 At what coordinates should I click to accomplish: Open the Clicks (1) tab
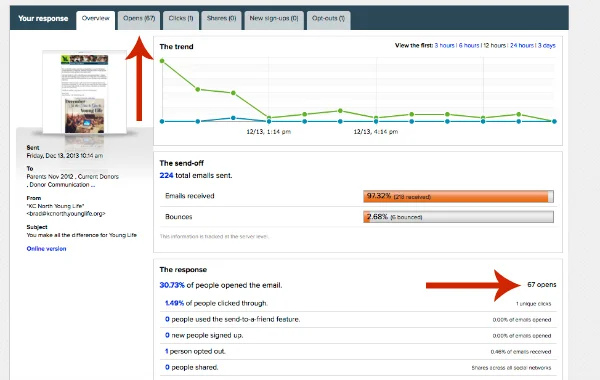pos(181,20)
